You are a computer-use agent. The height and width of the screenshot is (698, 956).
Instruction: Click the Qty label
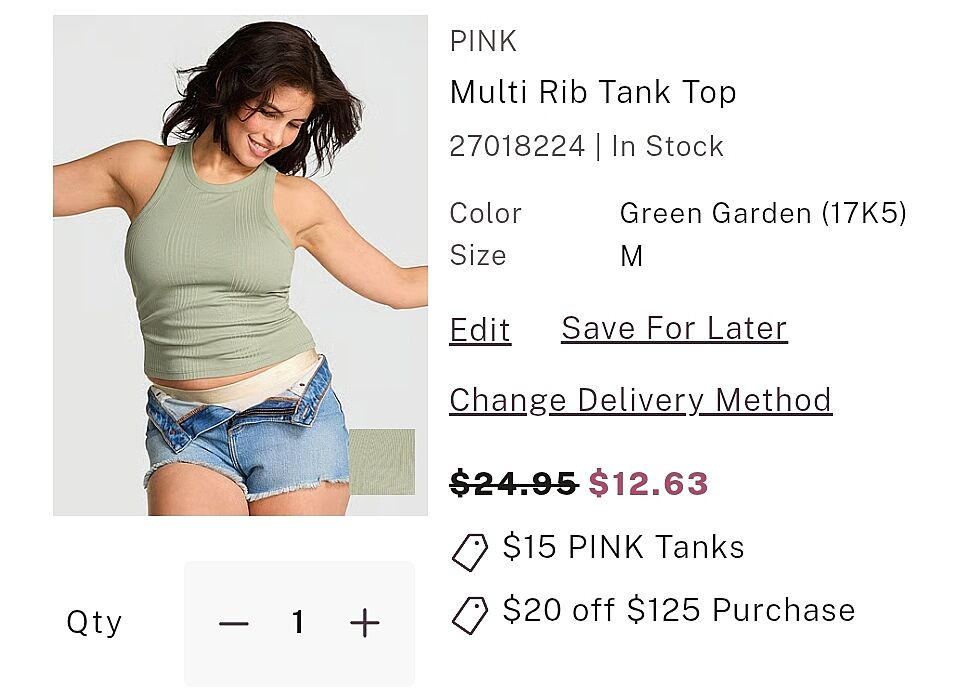pos(94,623)
